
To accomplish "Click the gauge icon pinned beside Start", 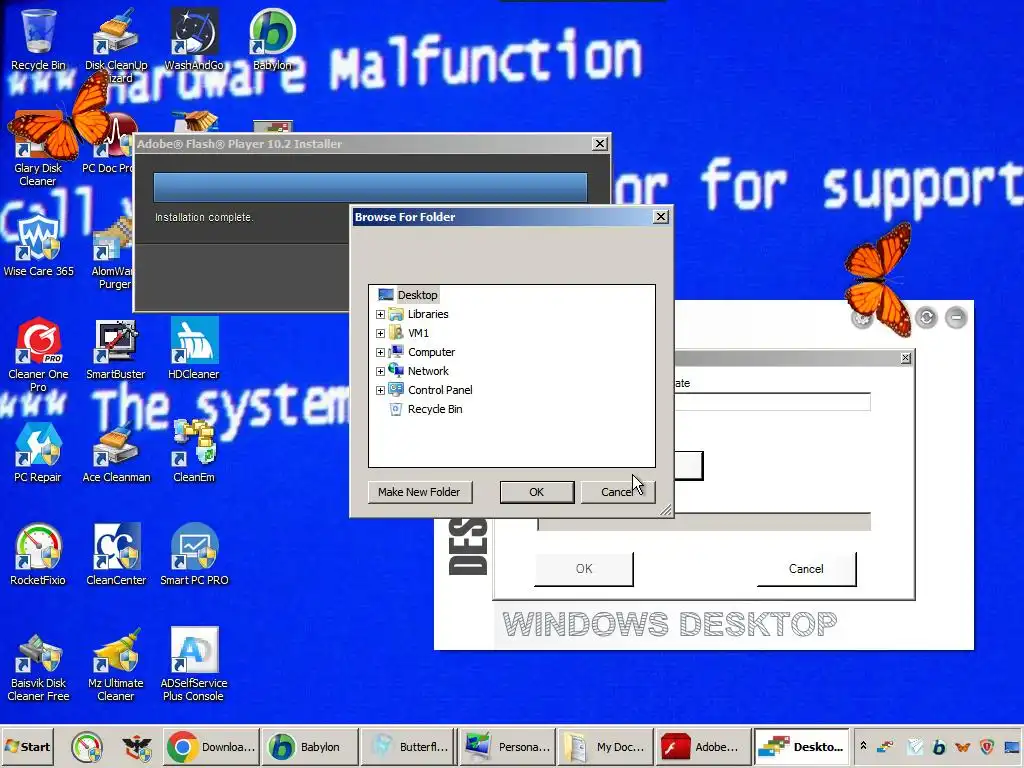I will pyautogui.click(x=87, y=747).
